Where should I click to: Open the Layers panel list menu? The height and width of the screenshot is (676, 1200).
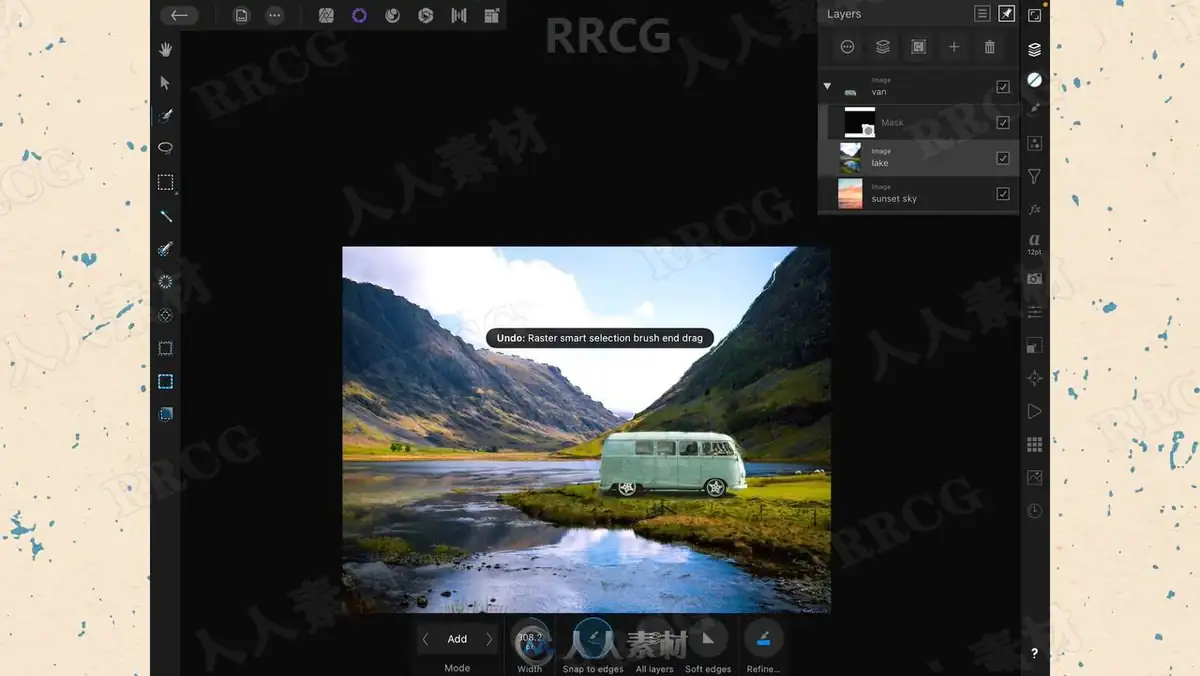point(982,14)
